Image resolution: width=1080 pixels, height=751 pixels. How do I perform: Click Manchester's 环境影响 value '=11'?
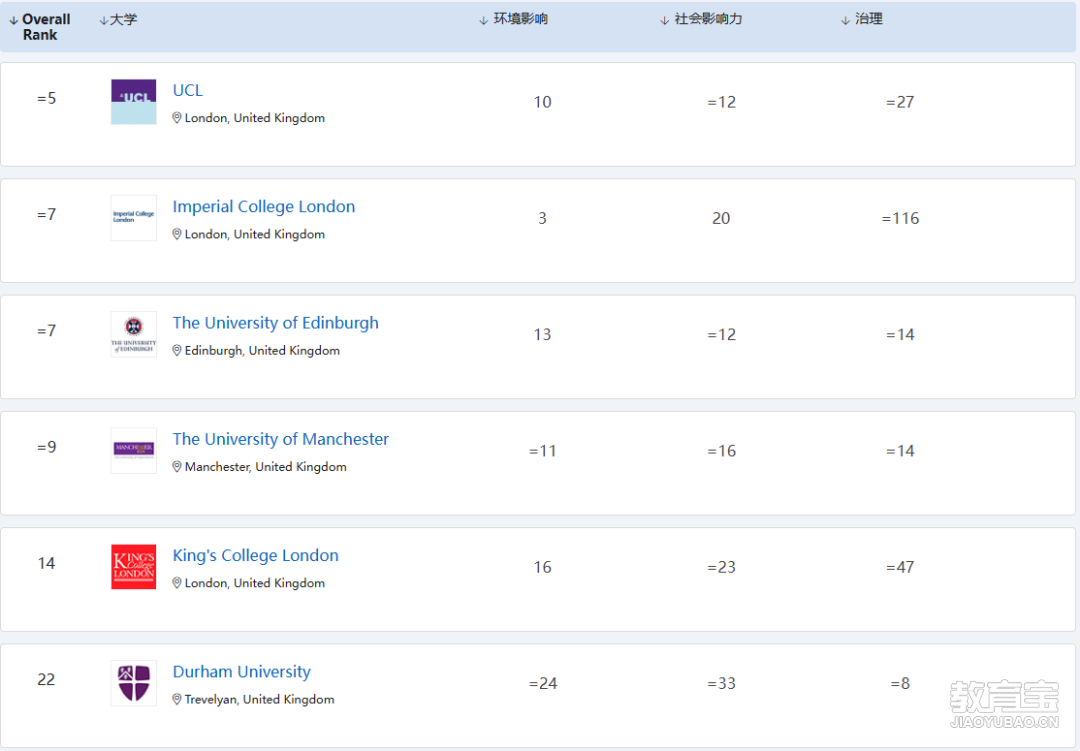(543, 451)
